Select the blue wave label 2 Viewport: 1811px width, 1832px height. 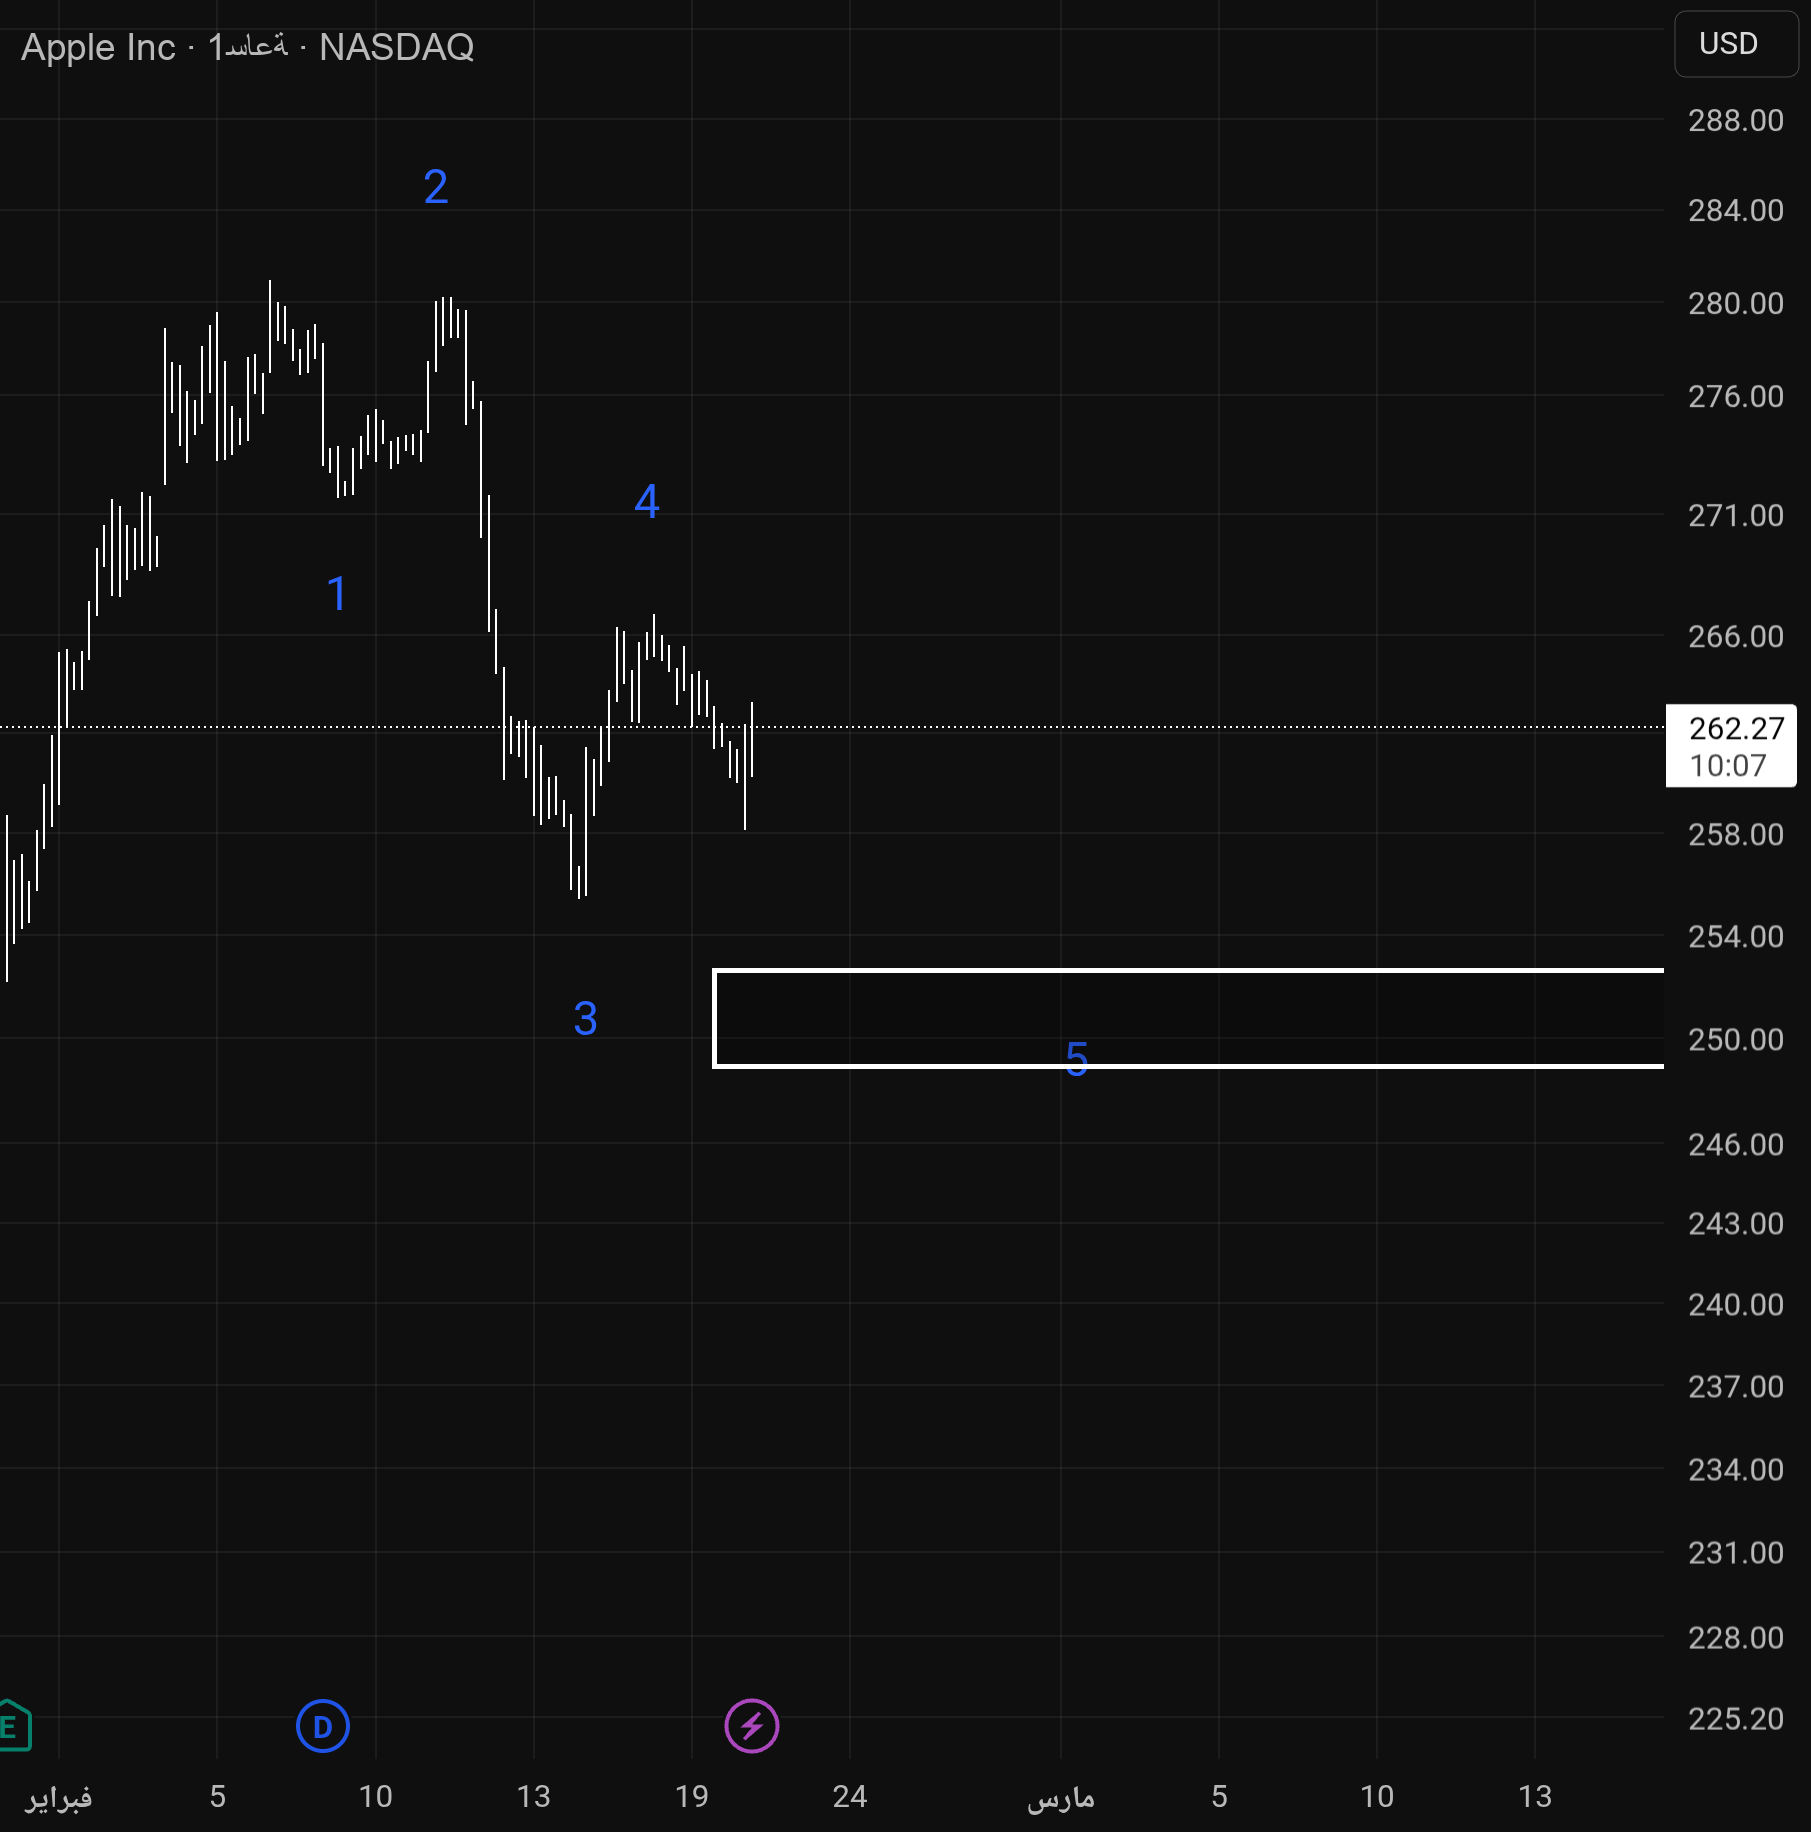pos(436,187)
